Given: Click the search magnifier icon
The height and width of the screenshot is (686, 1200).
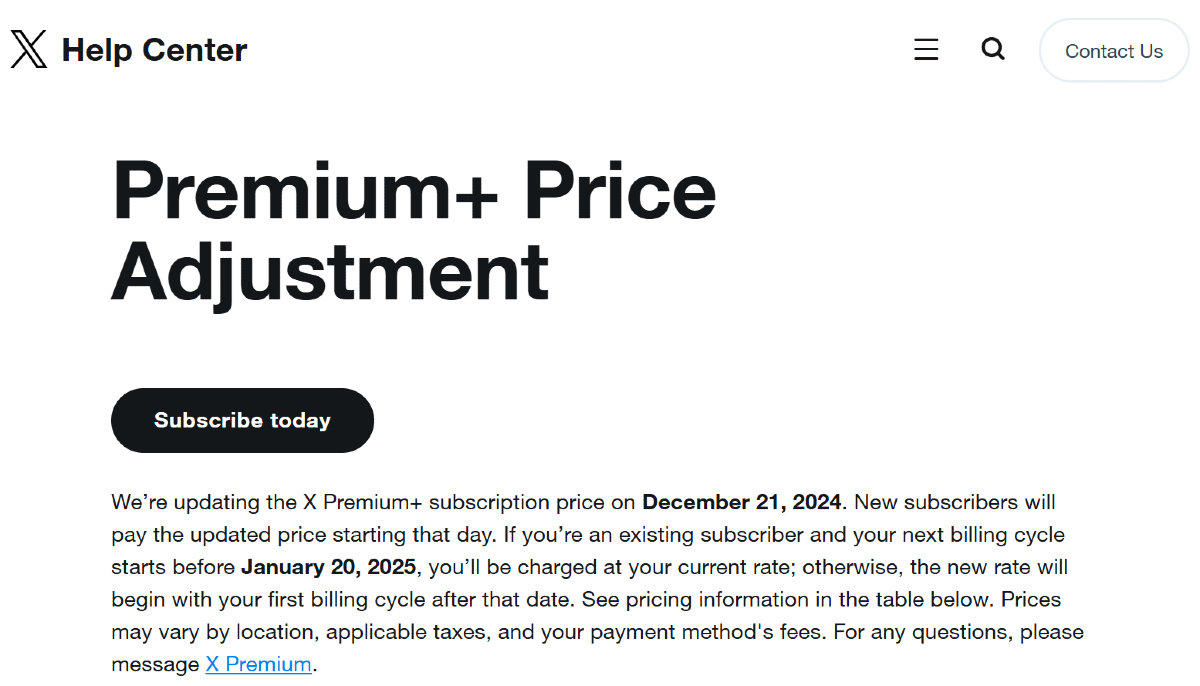Looking at the screenshot, I should (992, 49).
